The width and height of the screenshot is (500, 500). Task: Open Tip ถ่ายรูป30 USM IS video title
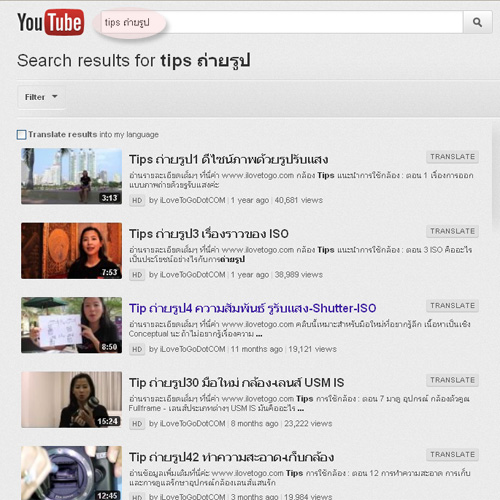pos(236,383)
